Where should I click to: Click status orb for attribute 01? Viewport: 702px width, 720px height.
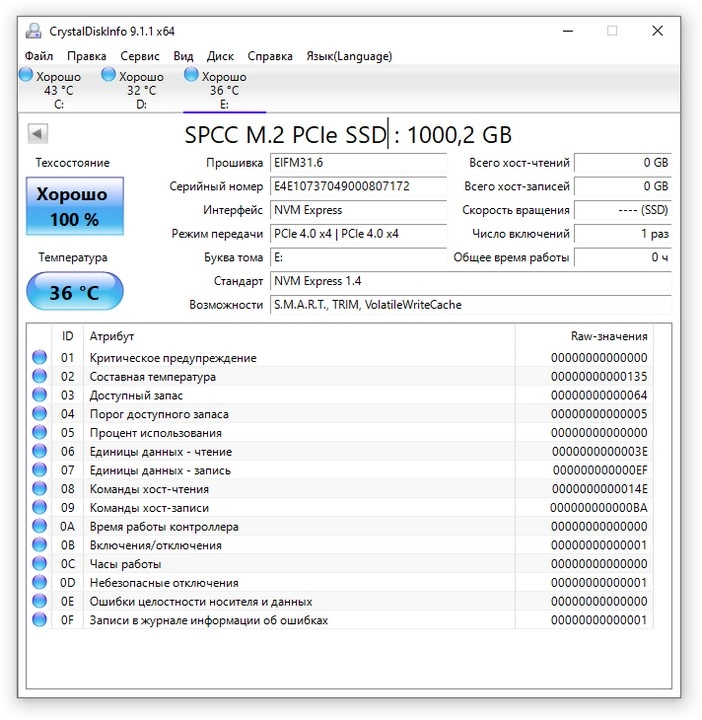[x=39, y=357]
